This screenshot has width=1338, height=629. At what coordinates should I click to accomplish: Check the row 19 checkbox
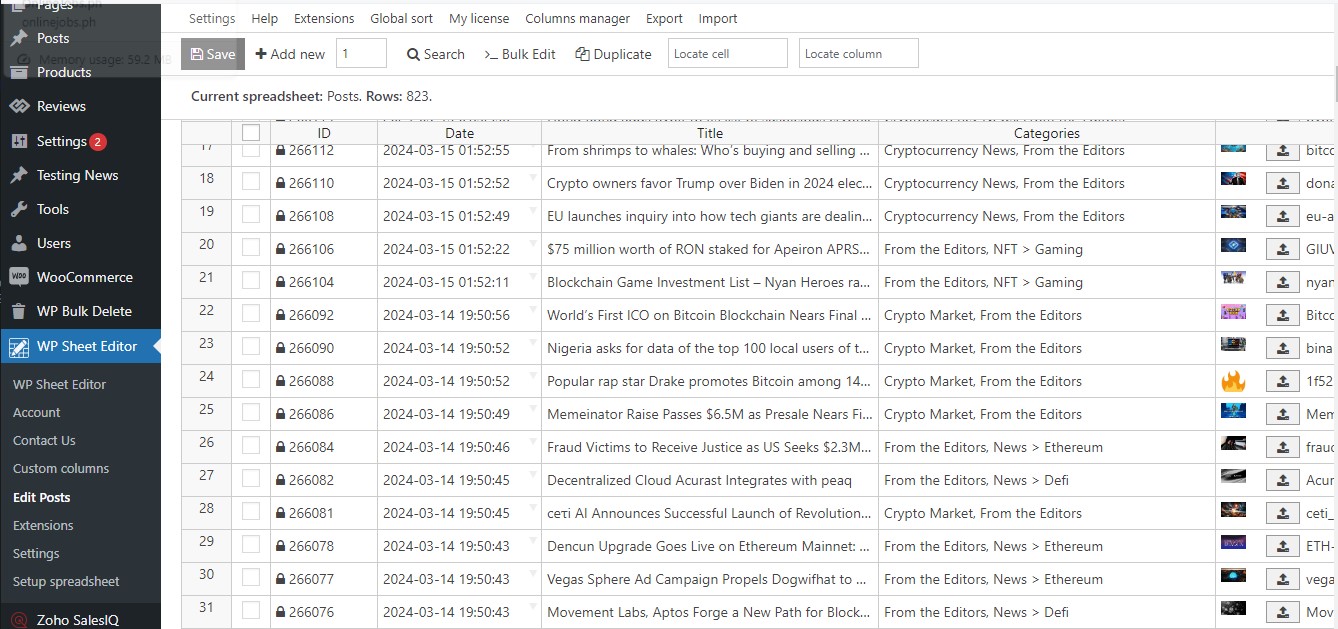[x=251, y=215]
